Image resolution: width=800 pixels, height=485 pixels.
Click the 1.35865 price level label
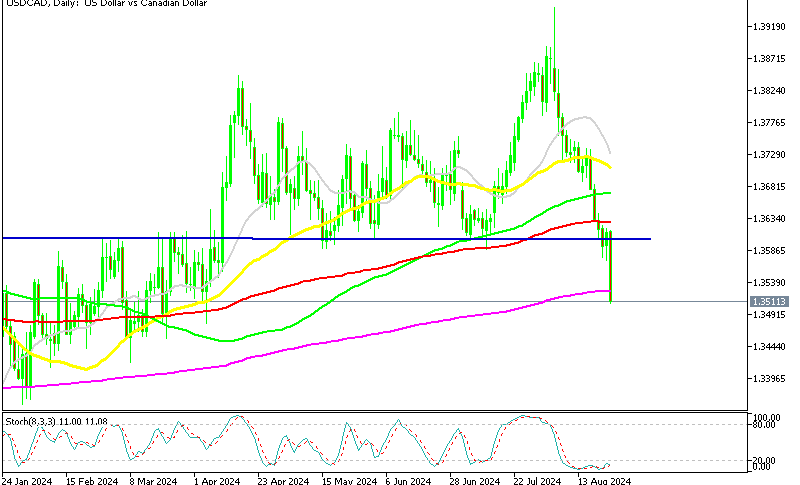point(769,250)
